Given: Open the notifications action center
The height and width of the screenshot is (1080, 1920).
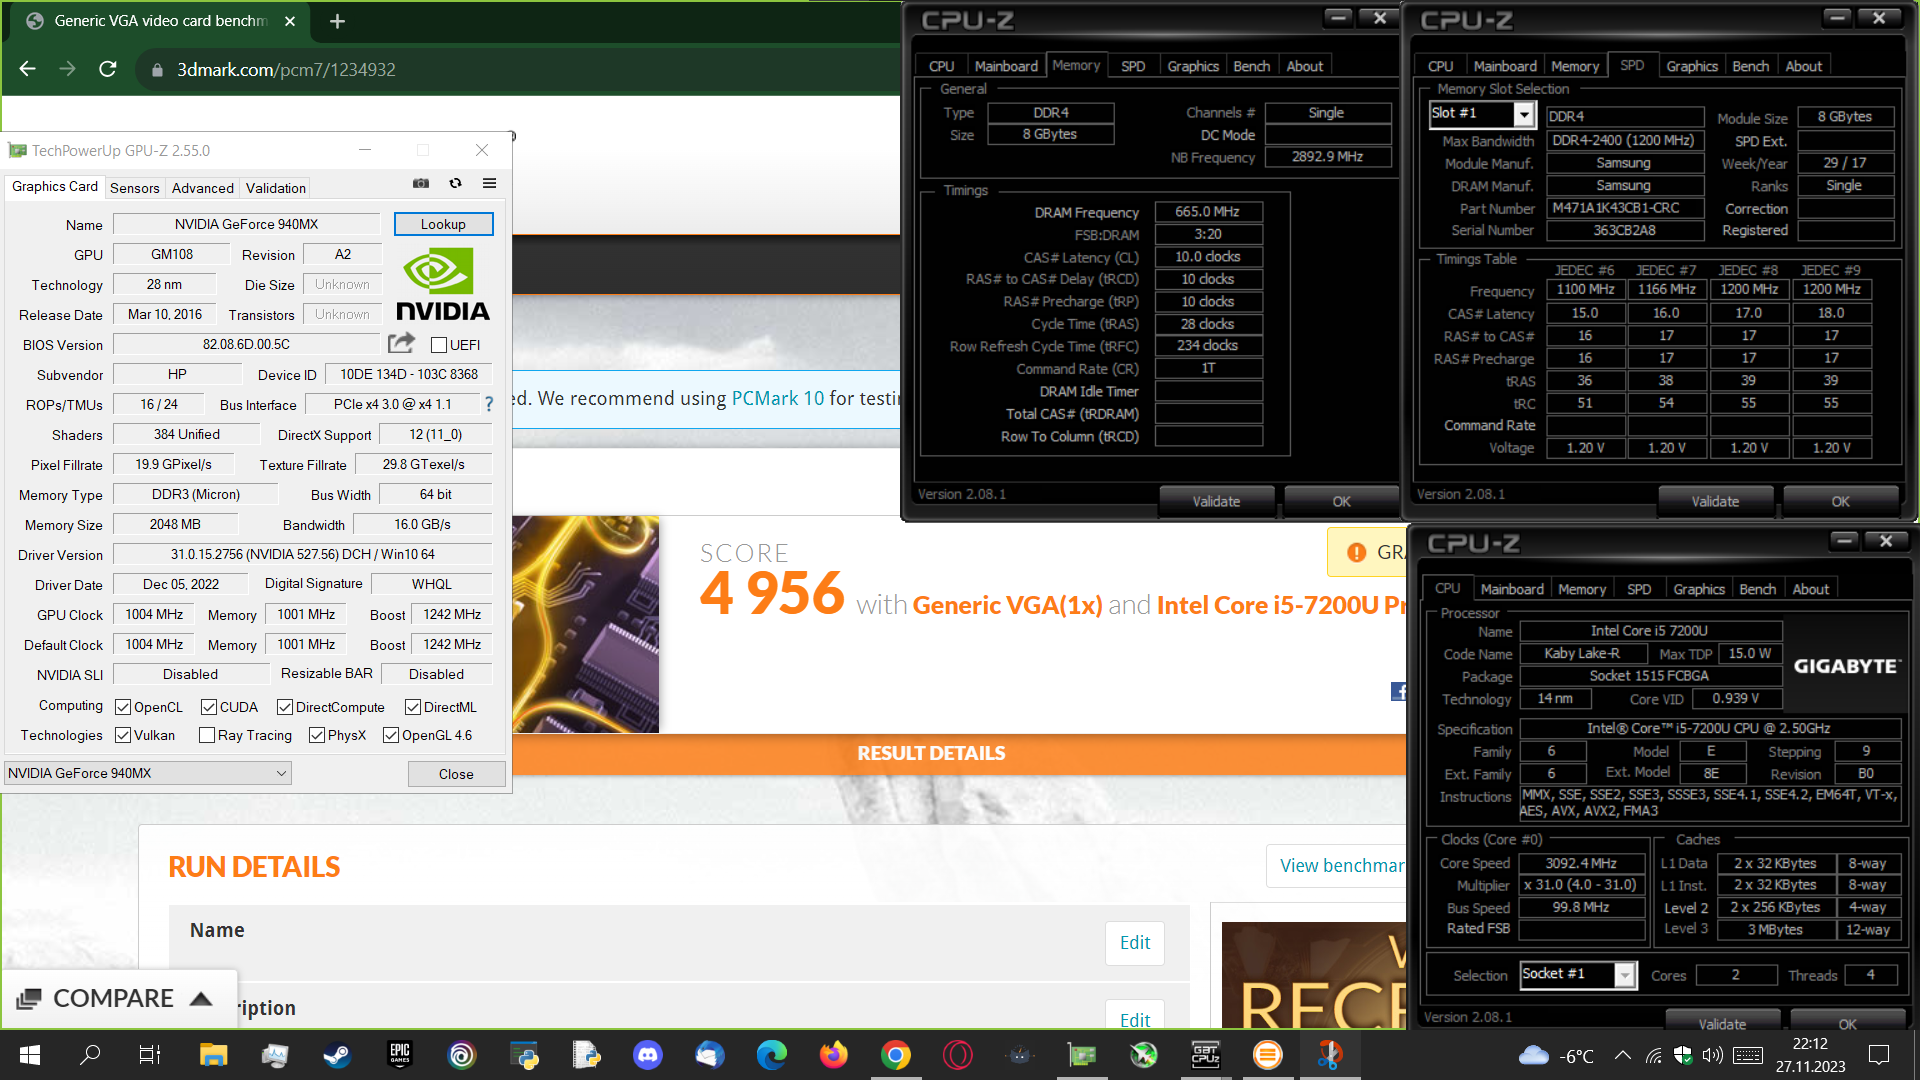Looking at the screenshot, I should [1879, 1055].
